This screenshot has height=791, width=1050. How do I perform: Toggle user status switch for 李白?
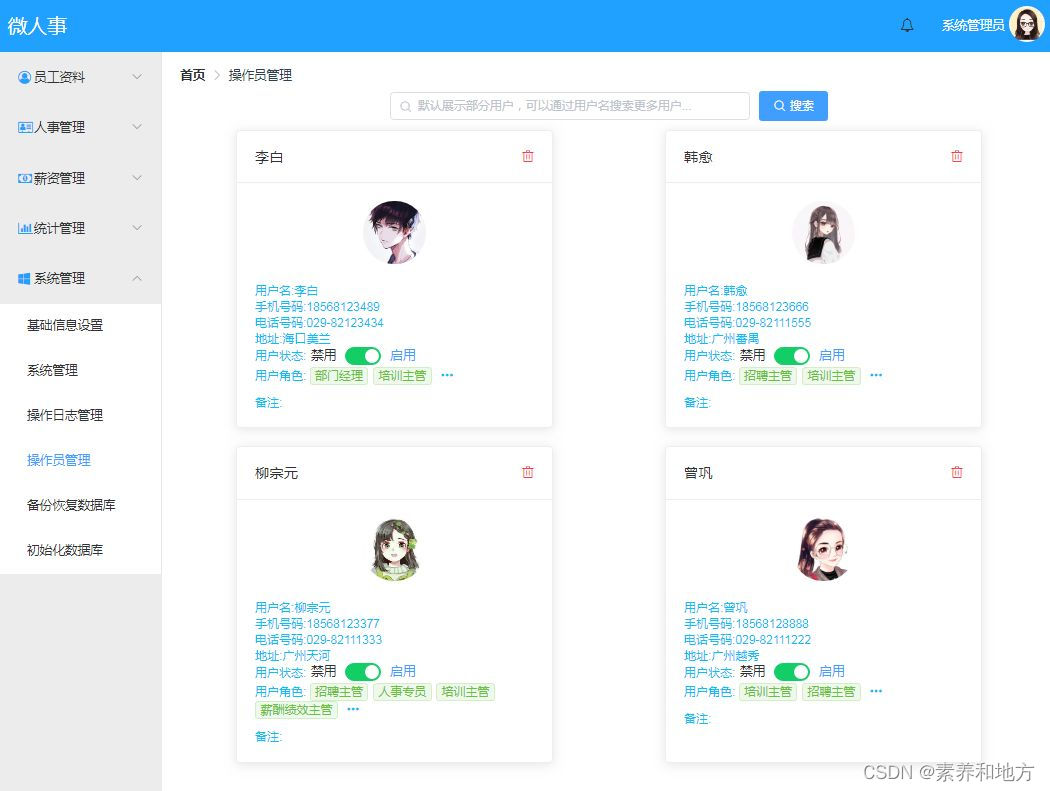[363, 356]
